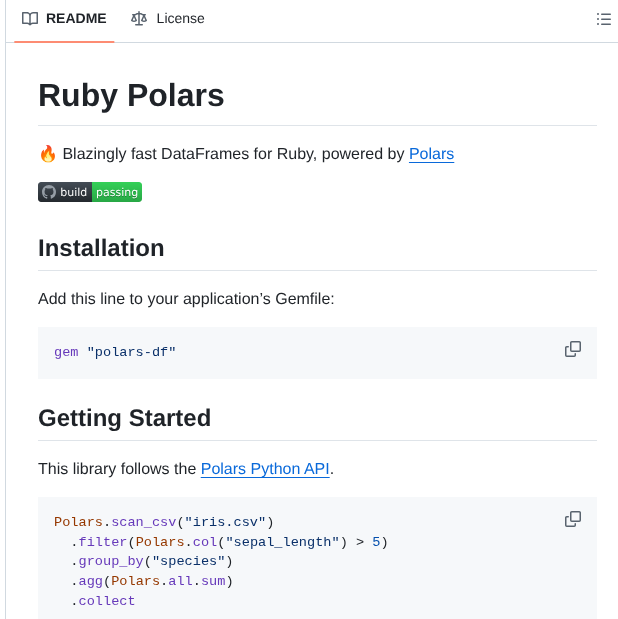The height and width of the screenshot is (619, 618).
Task: Switch to the License tab
Action: click(x=167, y=19)
